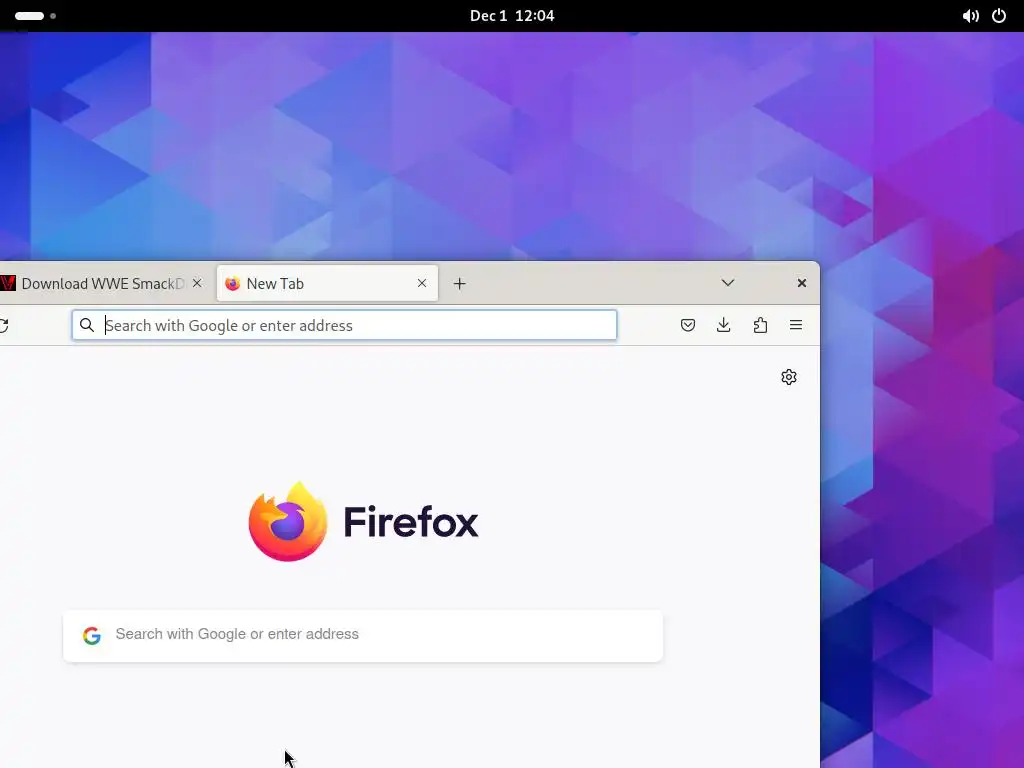Close the New Tab tab
The width and height of the screenshot is (1024, 768).
point(422,283)
